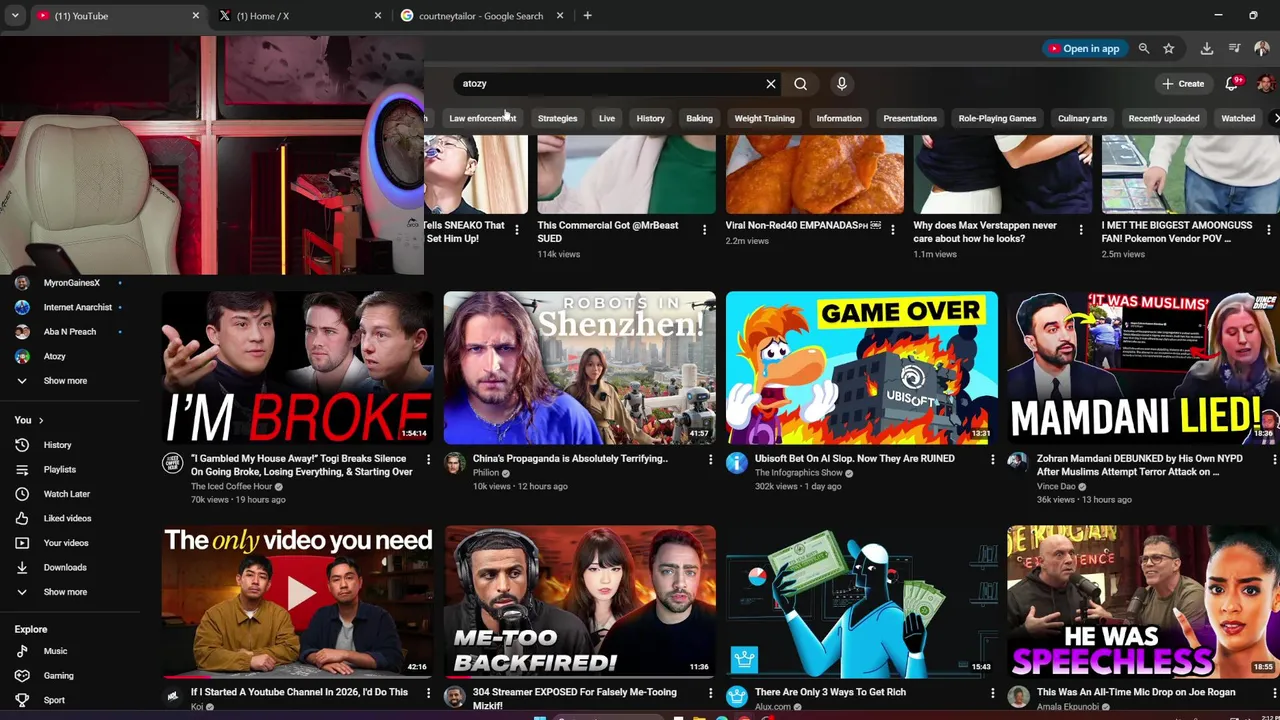Select the Law enforcement chip

coord(482,118)
